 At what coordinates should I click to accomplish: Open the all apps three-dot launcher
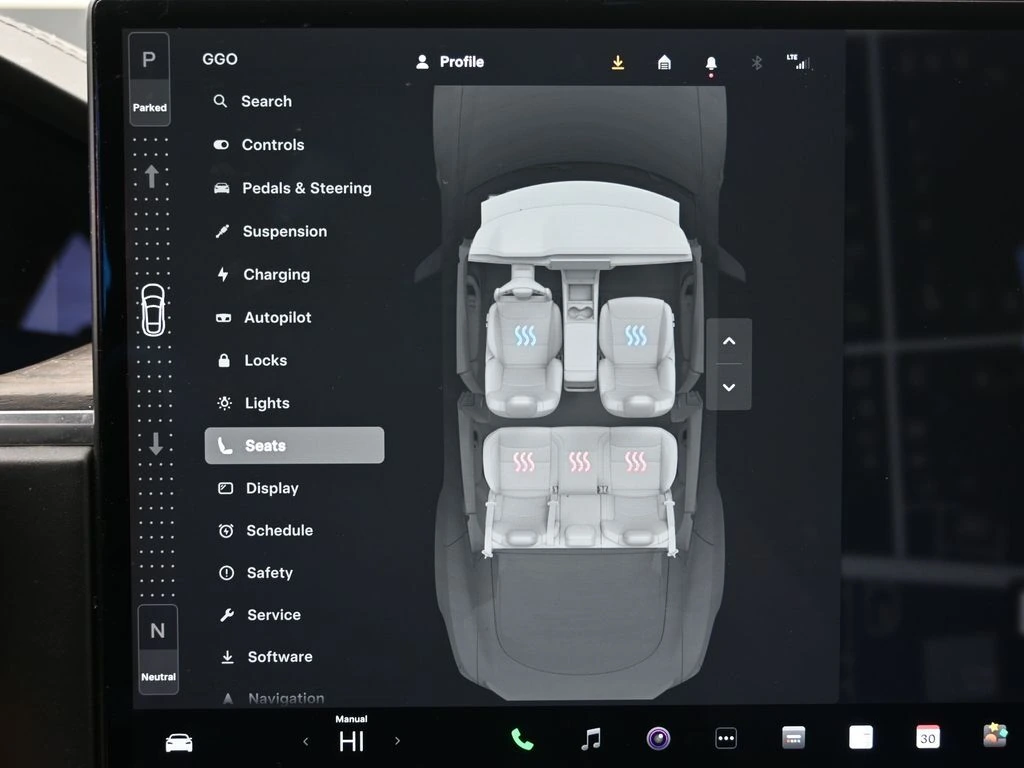(x=726, y=739)
